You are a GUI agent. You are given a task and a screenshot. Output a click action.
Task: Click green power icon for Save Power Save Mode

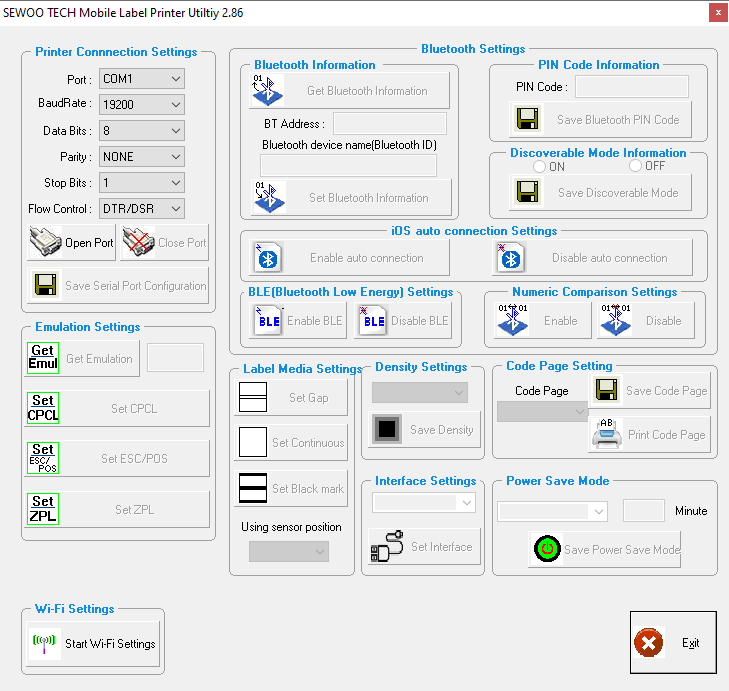click(547, 549)
